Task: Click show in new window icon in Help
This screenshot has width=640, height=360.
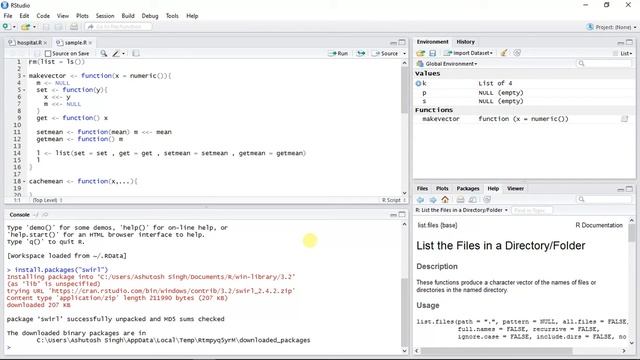Action: [473, 200]
